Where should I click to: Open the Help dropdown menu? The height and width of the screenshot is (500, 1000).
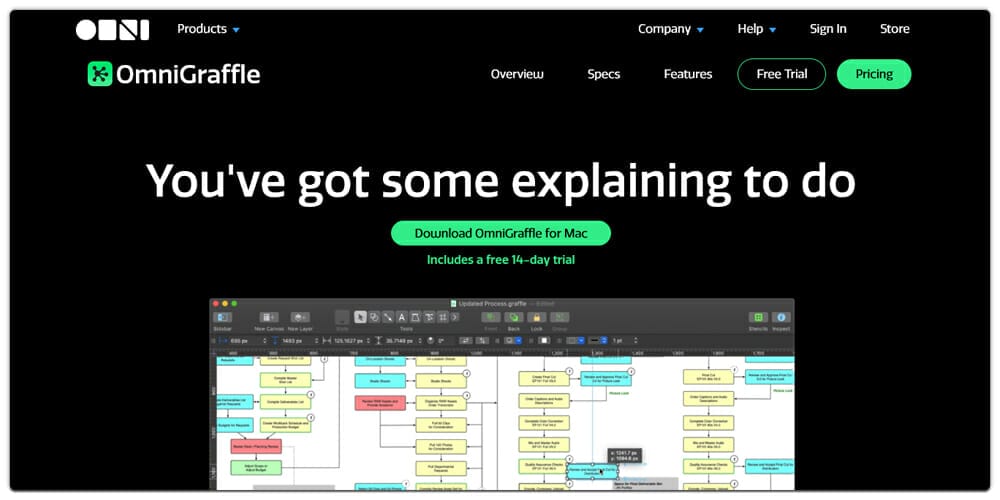(x=757, y=29)
